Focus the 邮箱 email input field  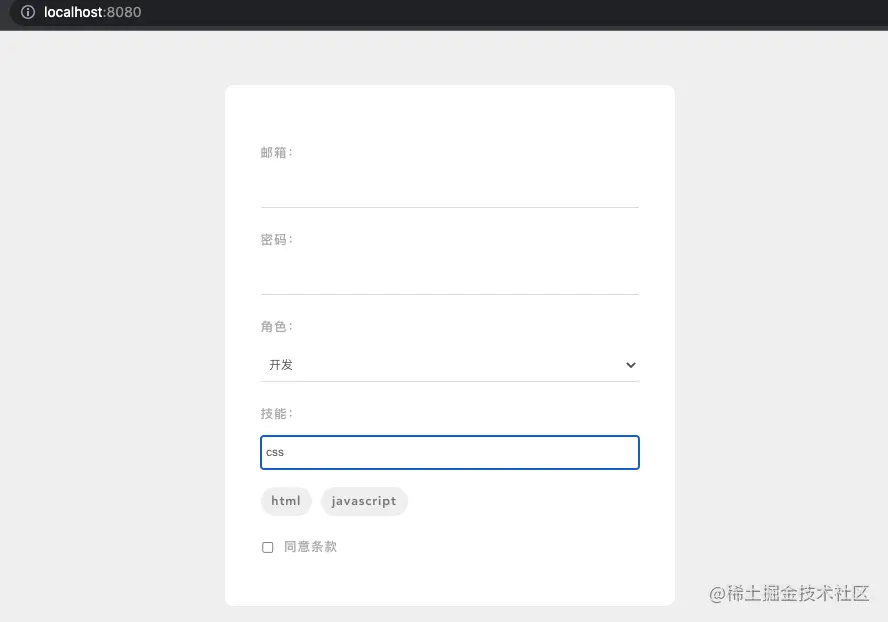tap(450, 191)
